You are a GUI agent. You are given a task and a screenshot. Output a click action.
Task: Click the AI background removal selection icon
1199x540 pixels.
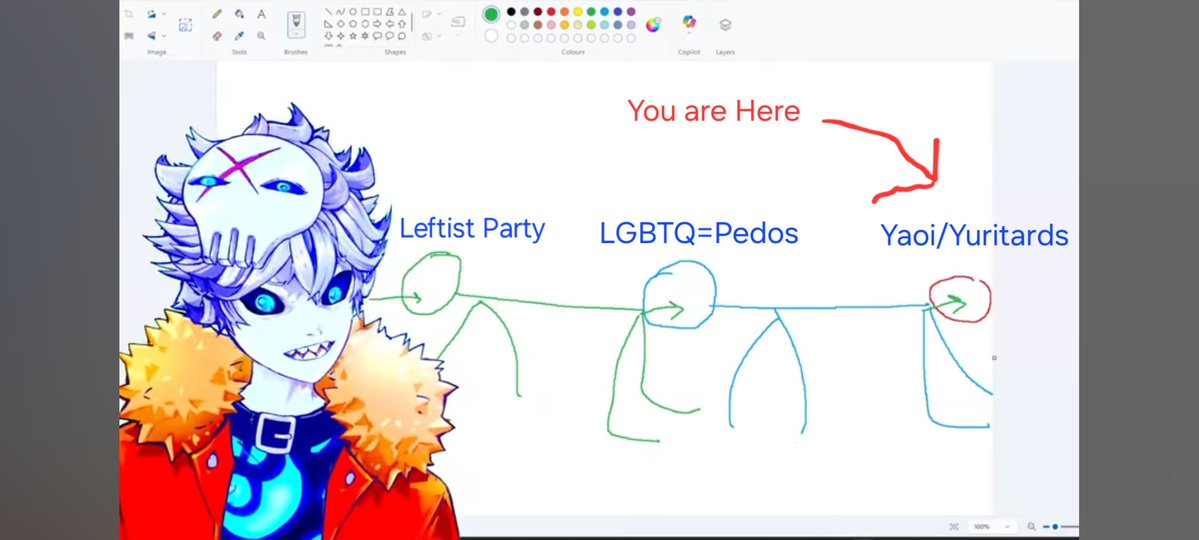click(x=185, y=24)
